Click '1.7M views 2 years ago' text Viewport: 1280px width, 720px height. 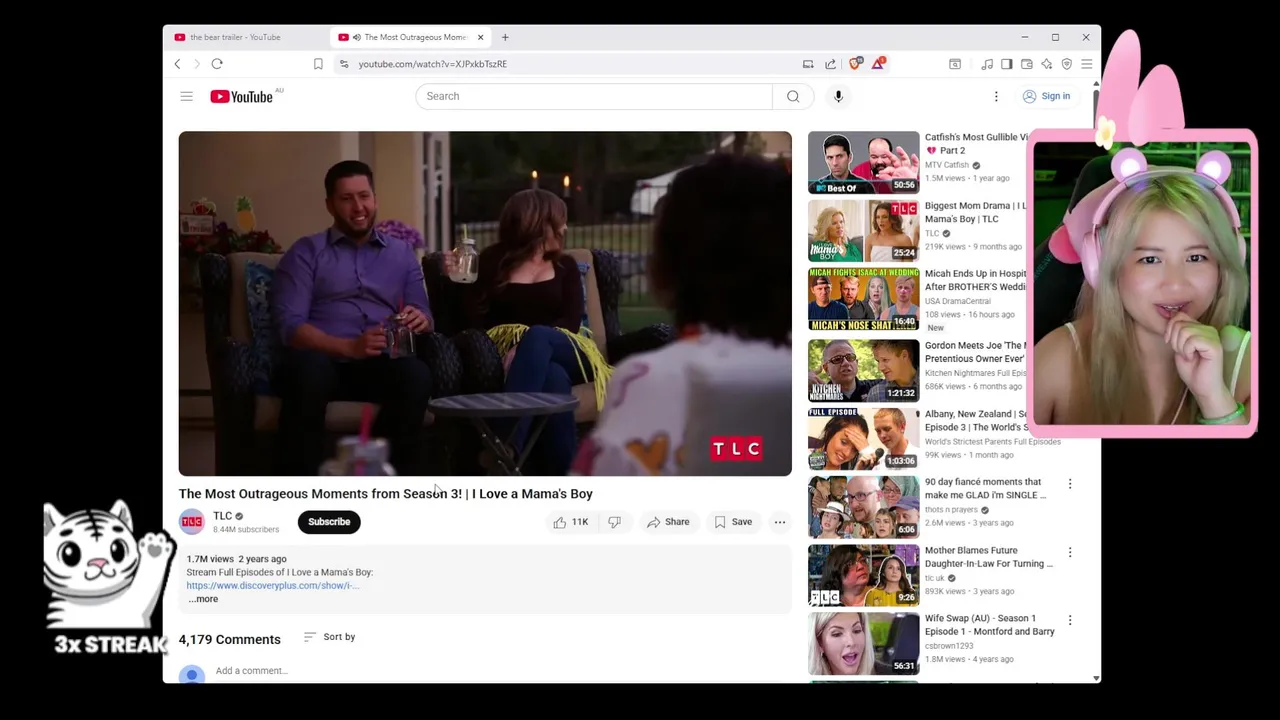236,559
